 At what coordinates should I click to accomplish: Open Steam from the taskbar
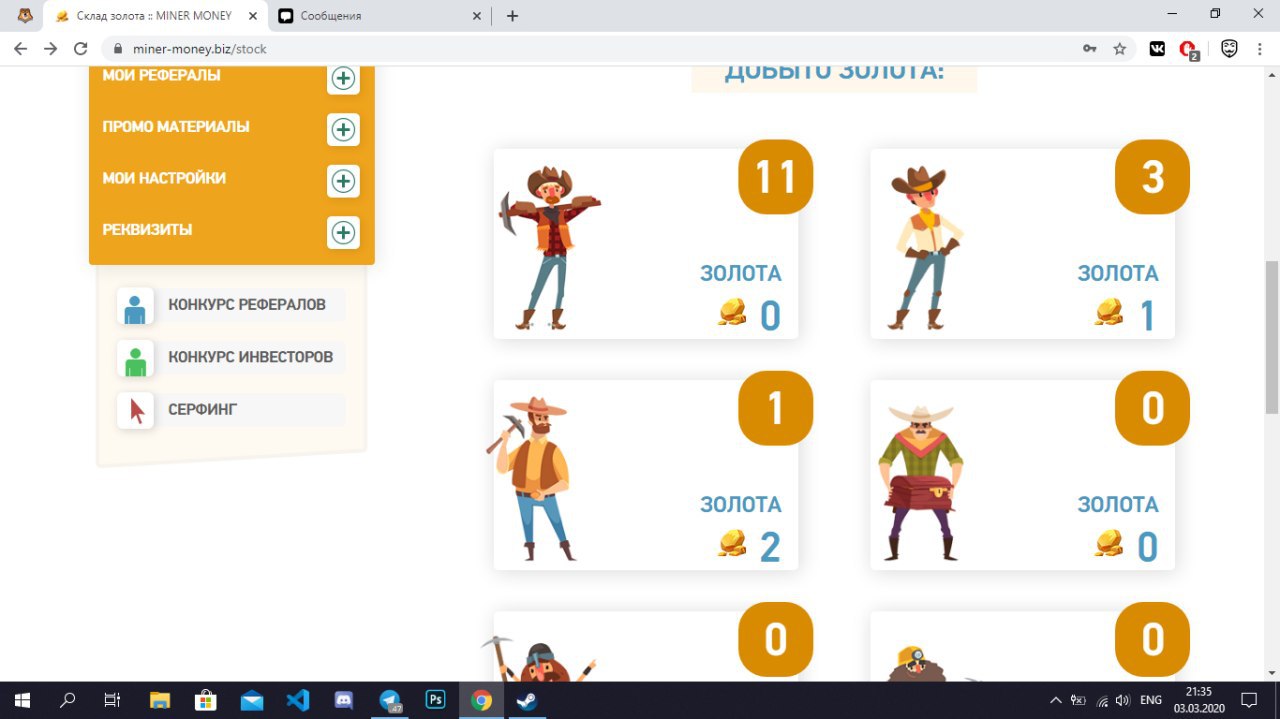pyautogui.click(x=527, y=700)
